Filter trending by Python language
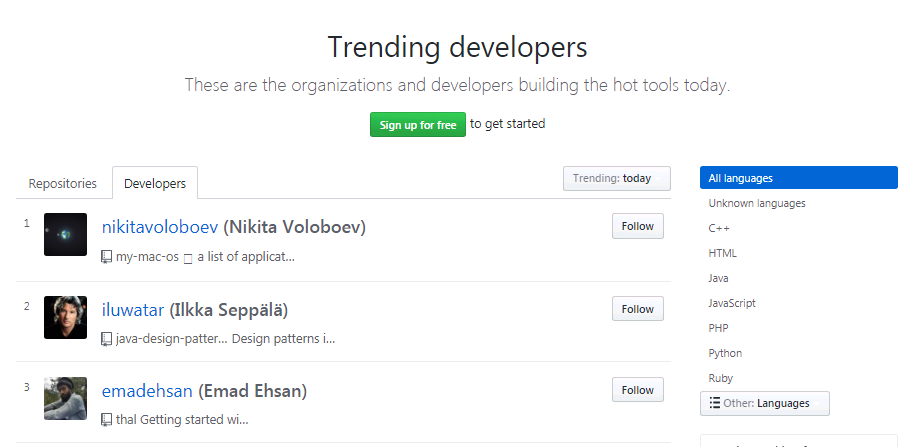 [725, 353]
